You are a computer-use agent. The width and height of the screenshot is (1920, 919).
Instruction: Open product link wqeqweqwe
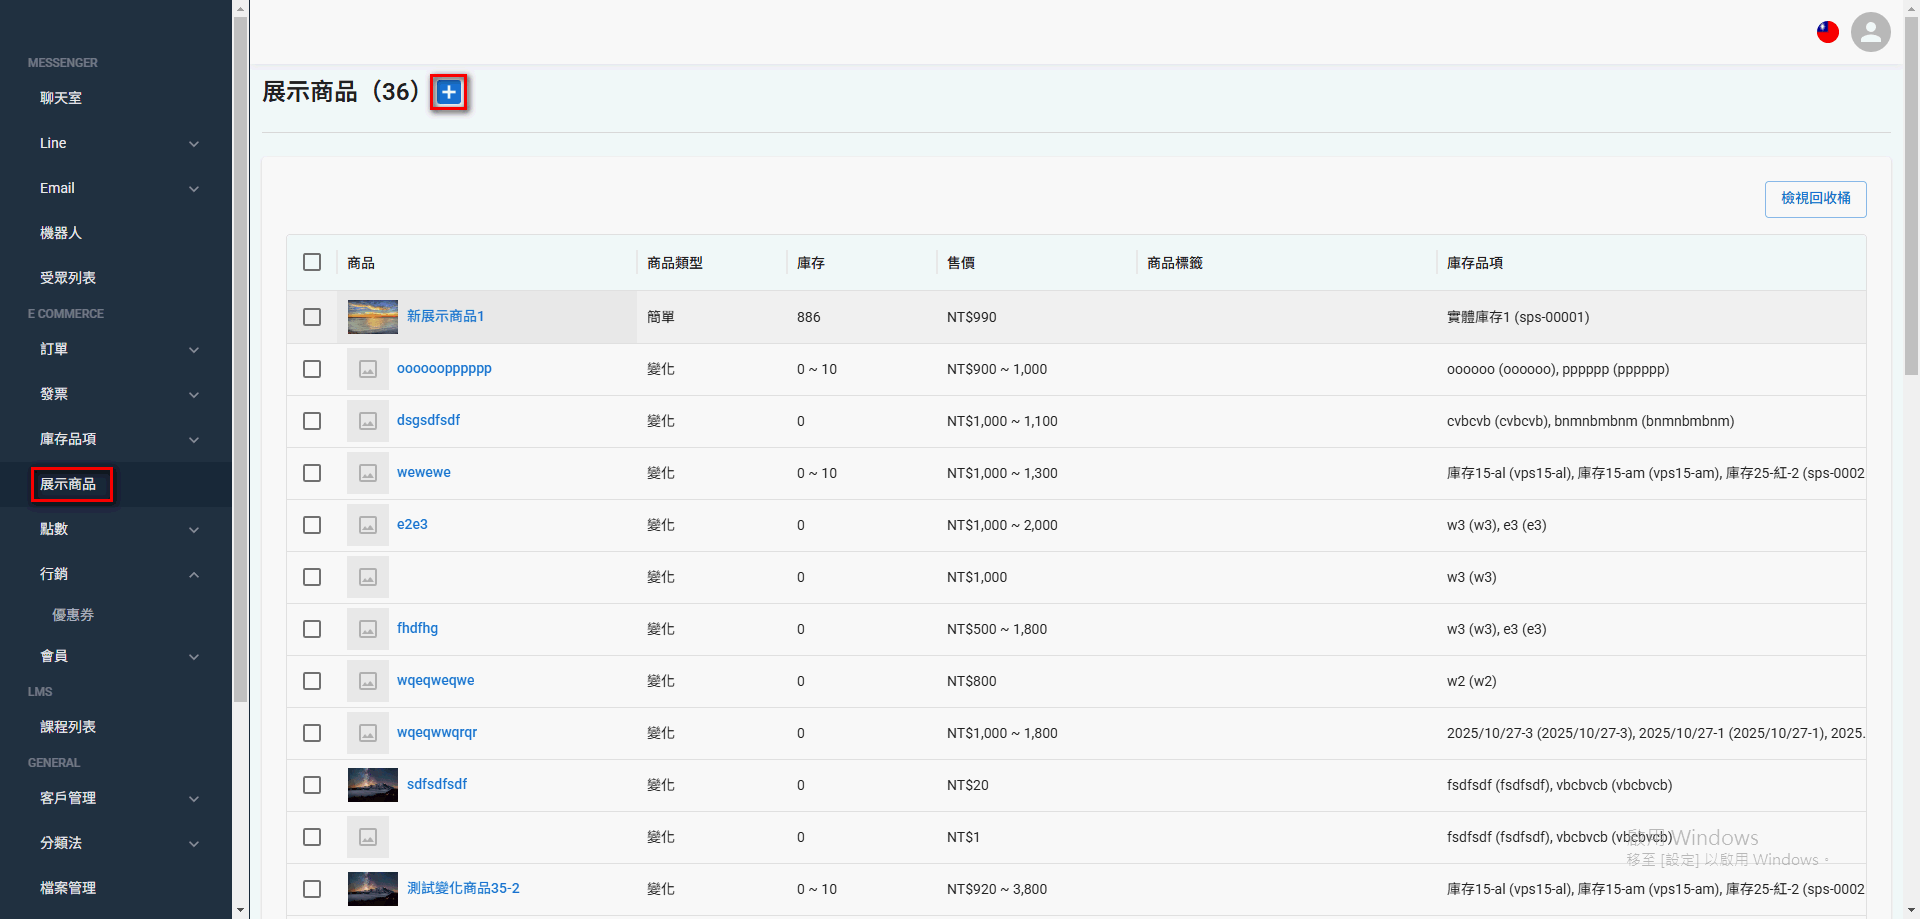point(436,680)
